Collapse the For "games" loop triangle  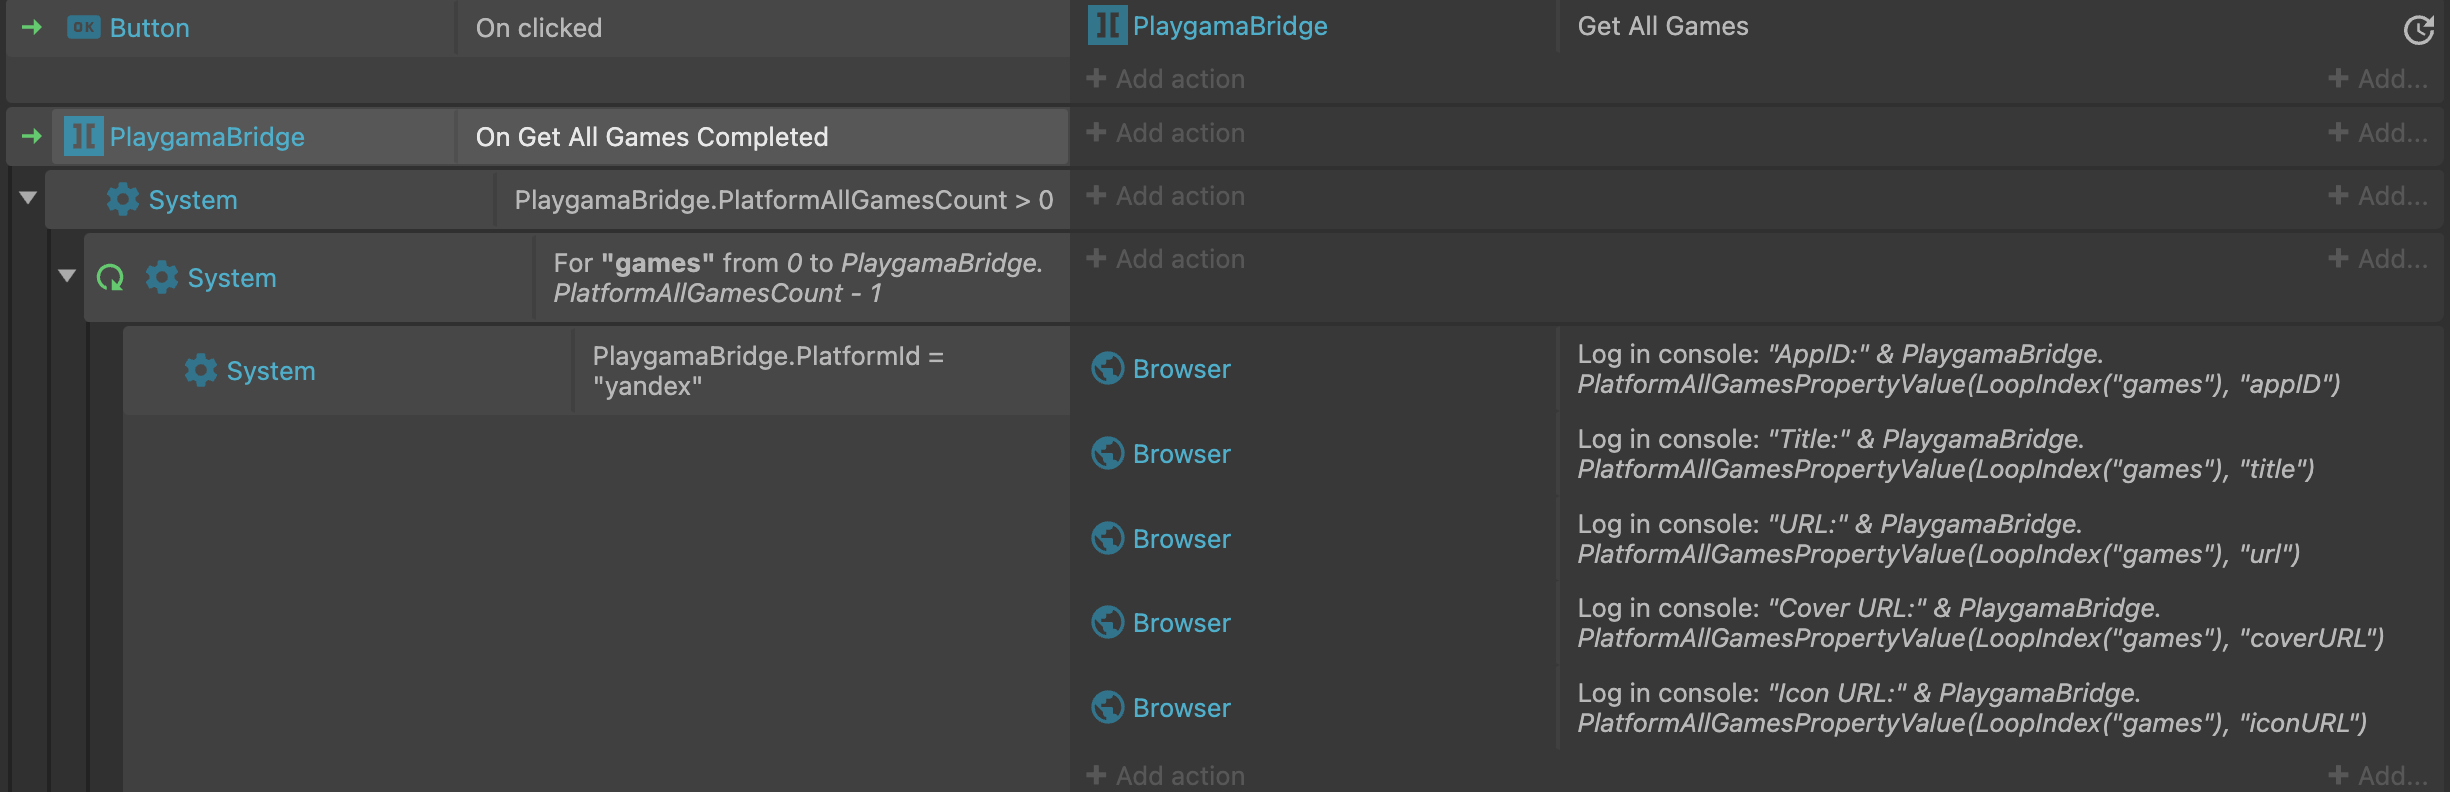click(x=67, y=275)
